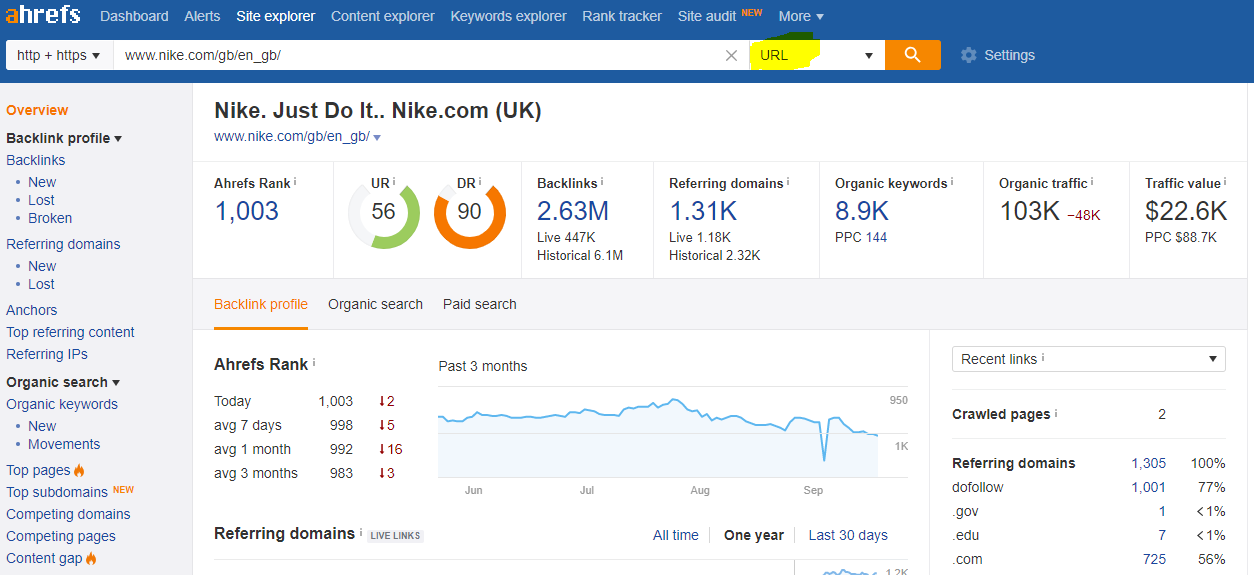Open Keywords explorer in top navigation
The image size is (1254, 575).
(x=508, y=16)
